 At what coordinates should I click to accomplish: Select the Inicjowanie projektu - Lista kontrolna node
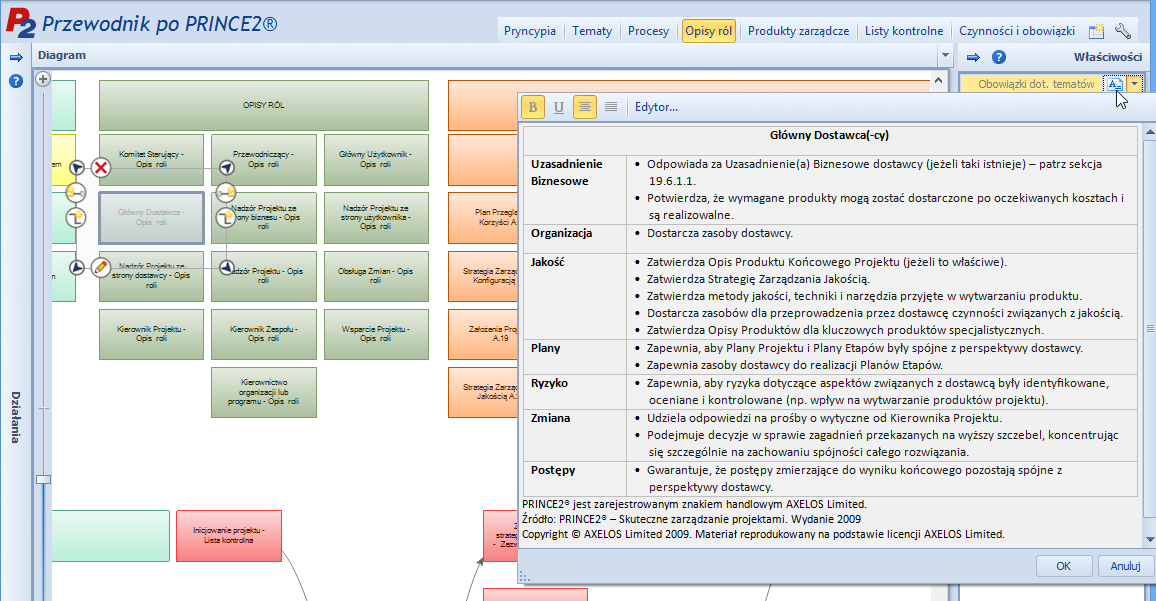pyautogui.click(x=229, y=535)
